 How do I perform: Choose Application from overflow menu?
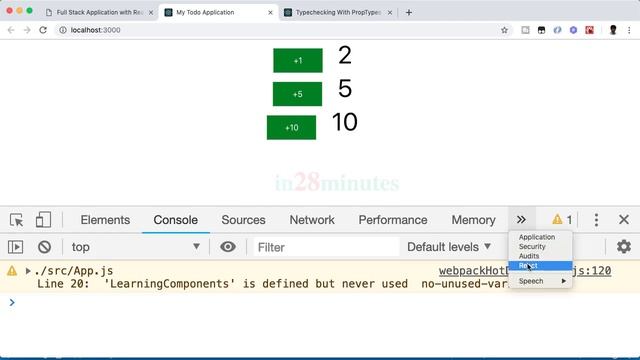click(540, 237)
